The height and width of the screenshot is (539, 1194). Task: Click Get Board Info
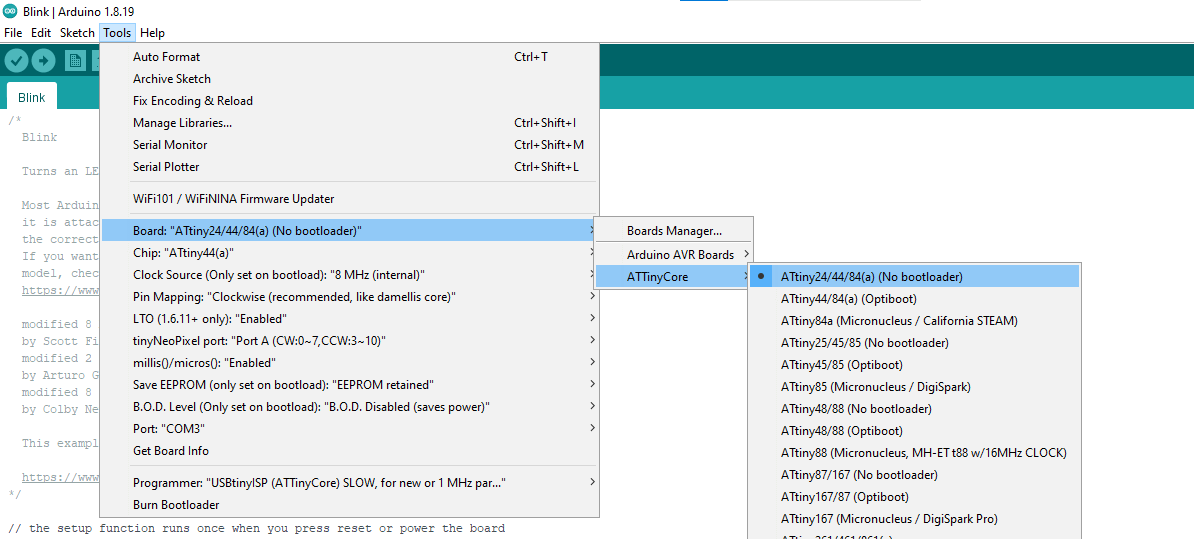point(350,451)
